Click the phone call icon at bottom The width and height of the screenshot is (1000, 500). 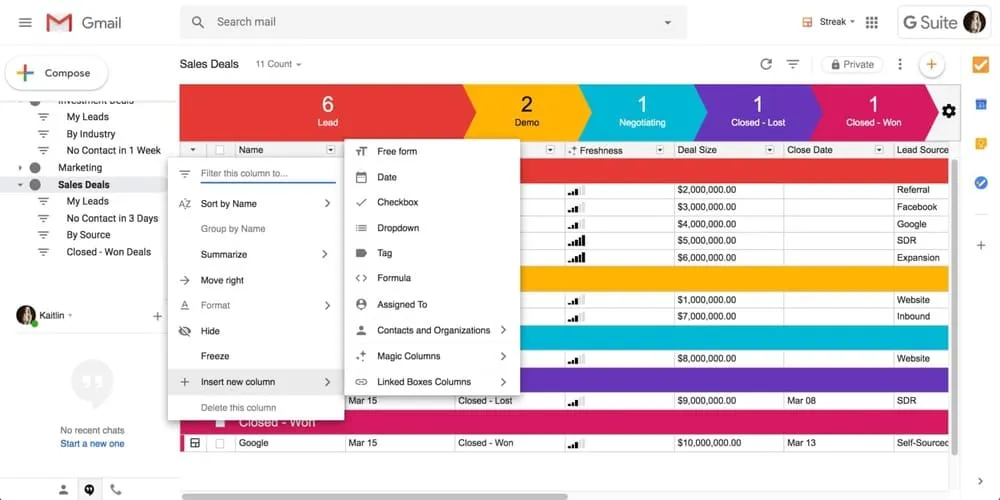tap(116, 490)
